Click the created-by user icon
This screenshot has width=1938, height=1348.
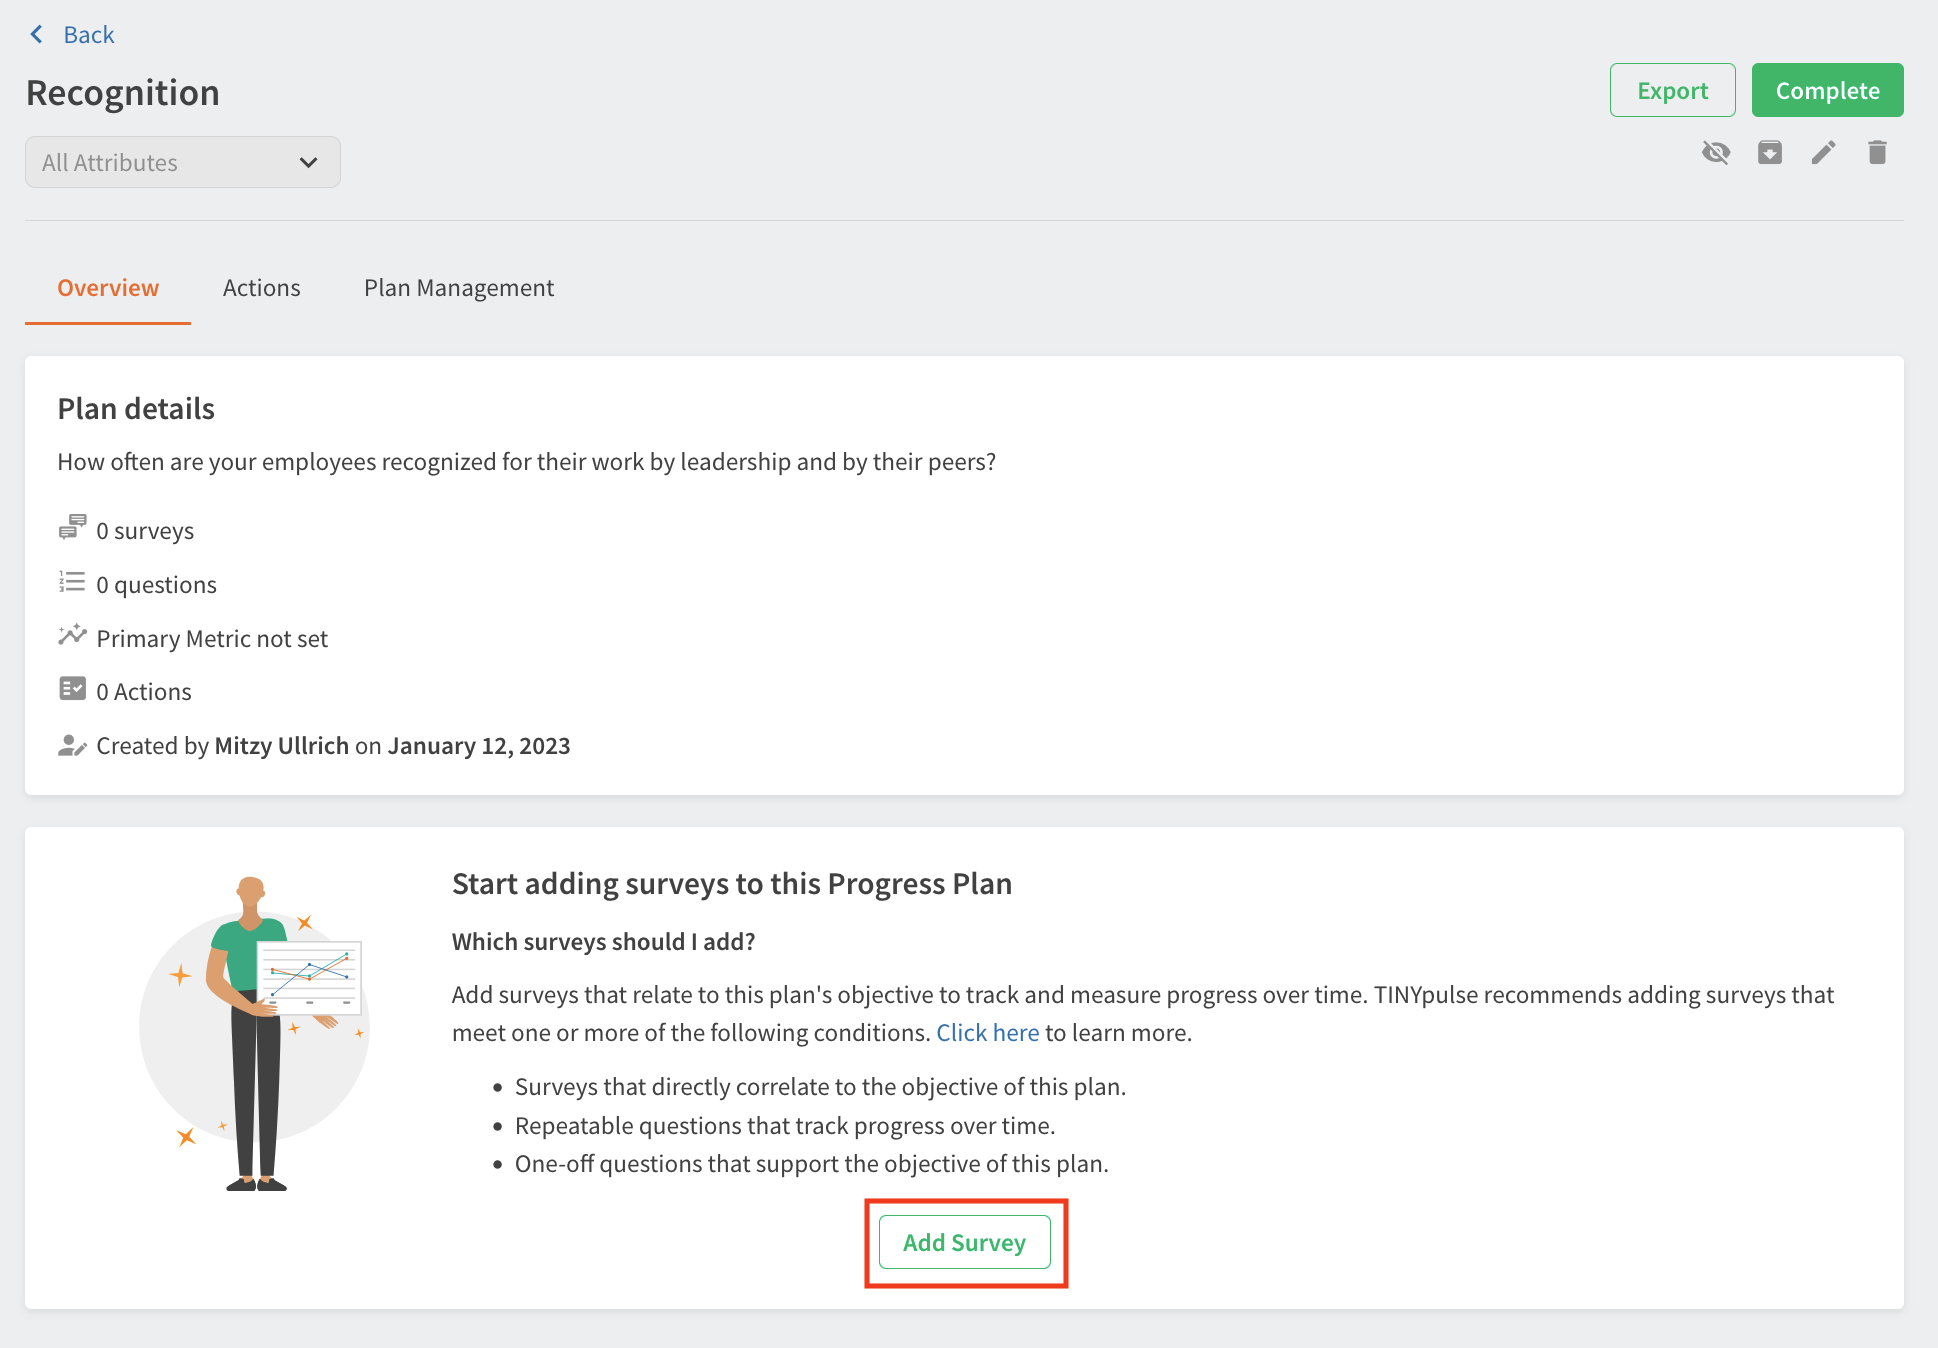point(72,745)
